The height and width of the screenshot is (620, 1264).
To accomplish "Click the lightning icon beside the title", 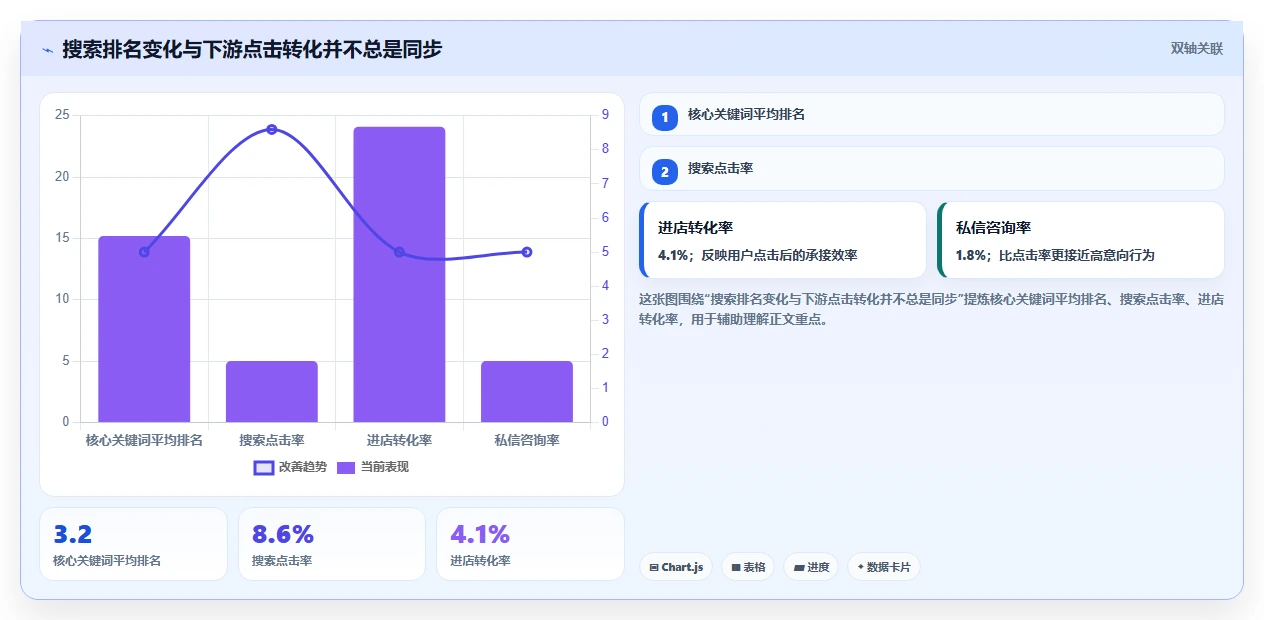I will 48,49.
